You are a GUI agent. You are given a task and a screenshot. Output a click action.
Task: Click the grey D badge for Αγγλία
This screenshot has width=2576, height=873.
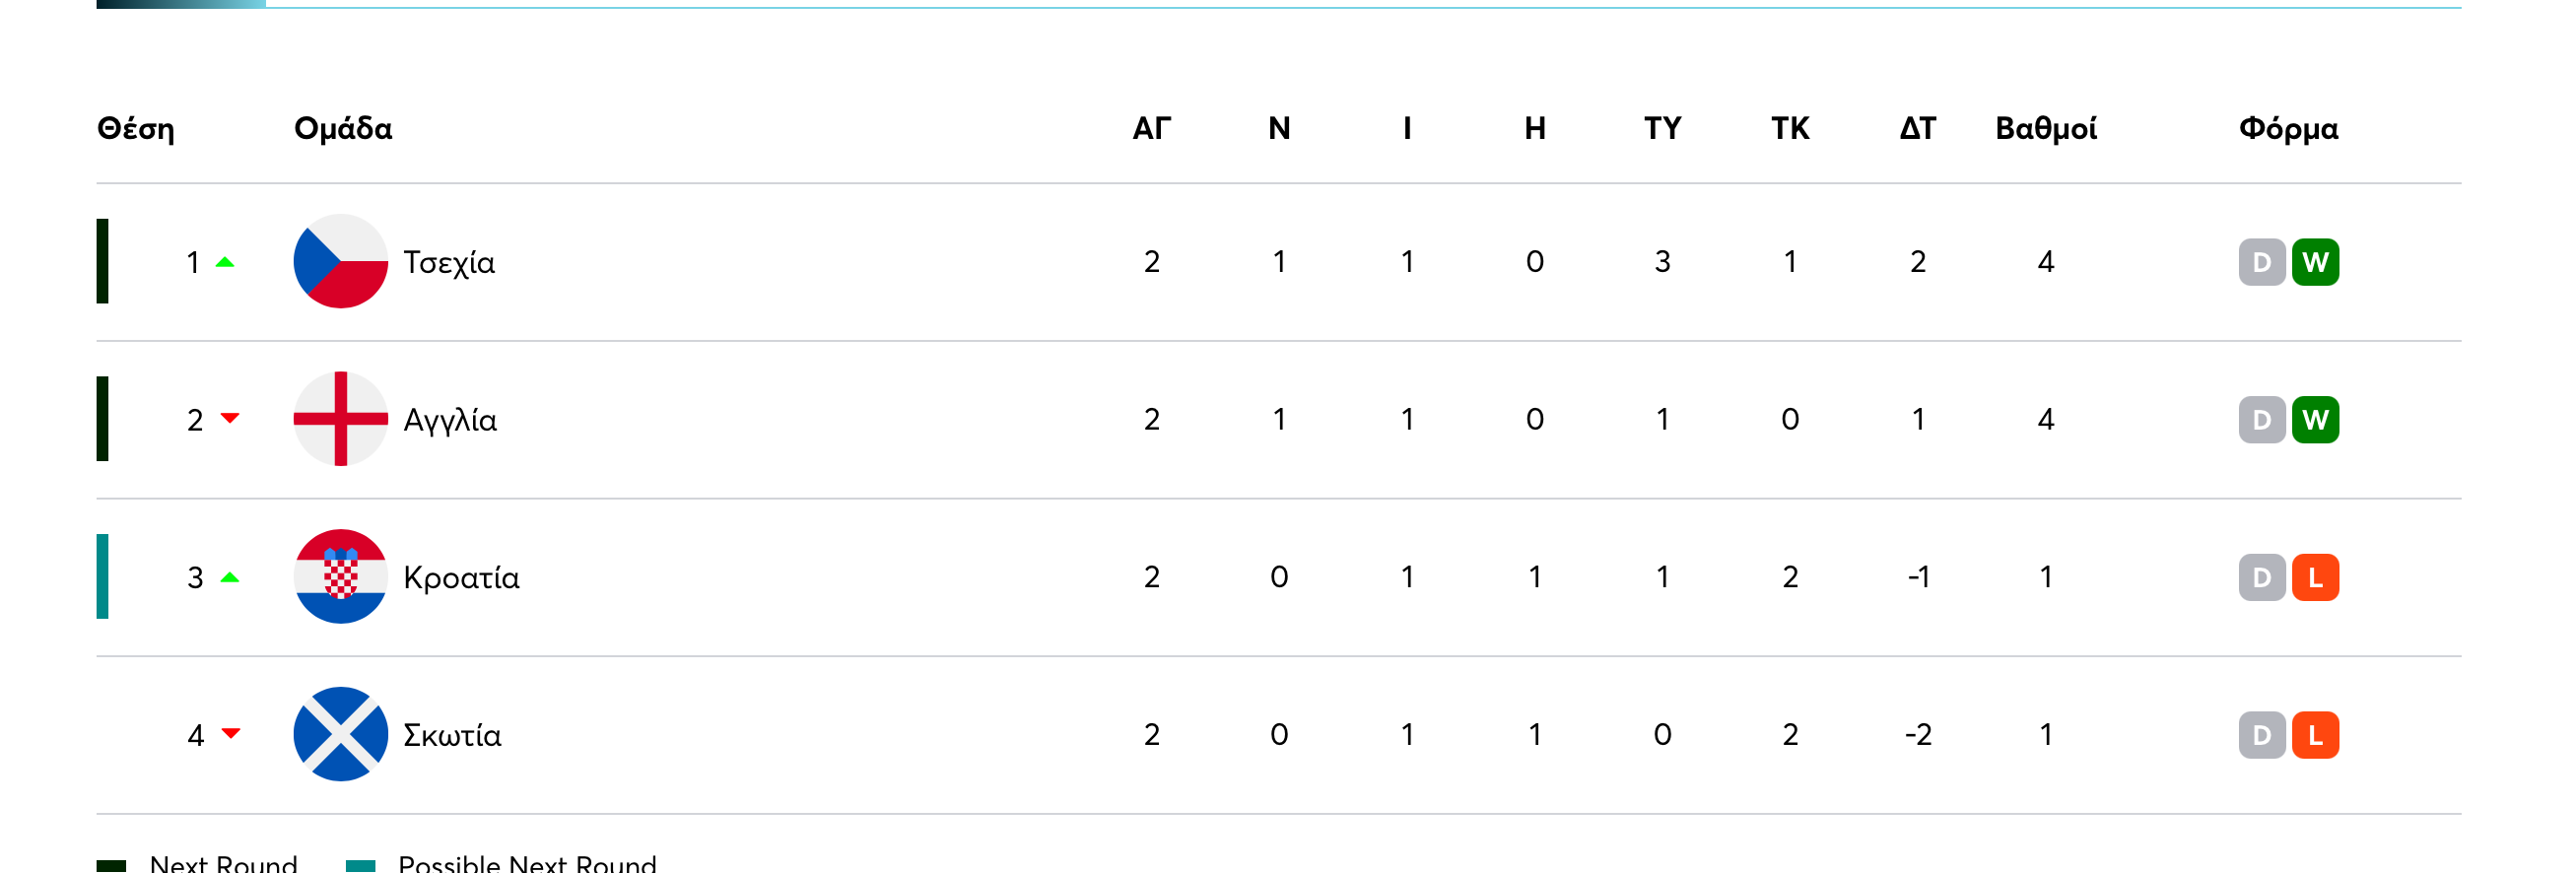click(2261, 420)
